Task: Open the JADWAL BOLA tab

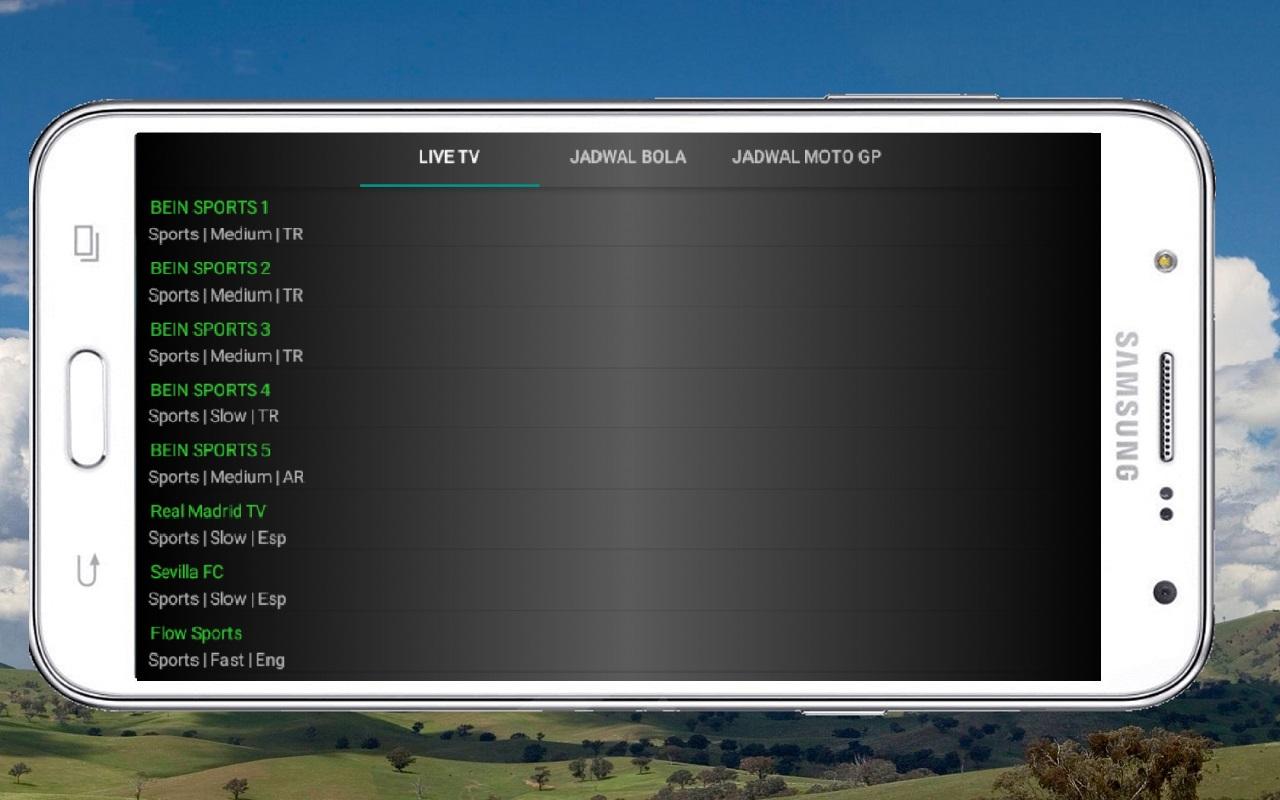Action: (628, 157)
